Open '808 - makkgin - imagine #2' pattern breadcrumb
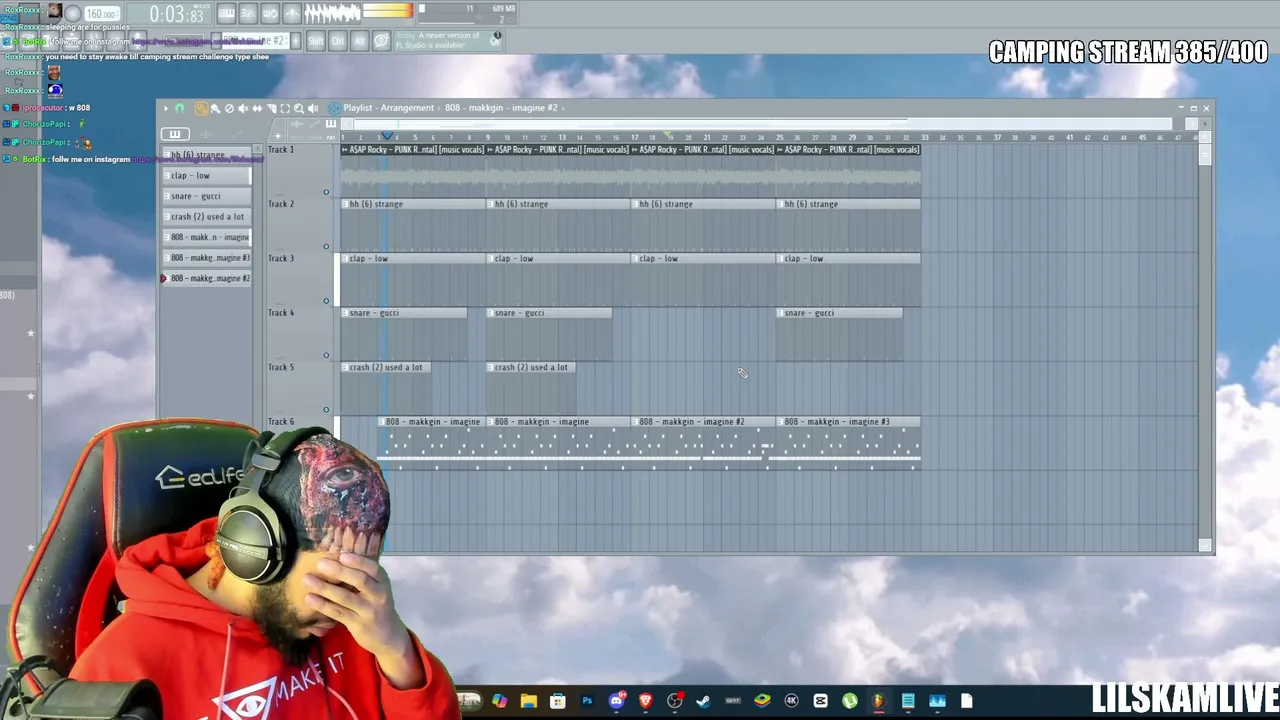Viewport: 1280px width, 720px height. [x=501, y=108]
